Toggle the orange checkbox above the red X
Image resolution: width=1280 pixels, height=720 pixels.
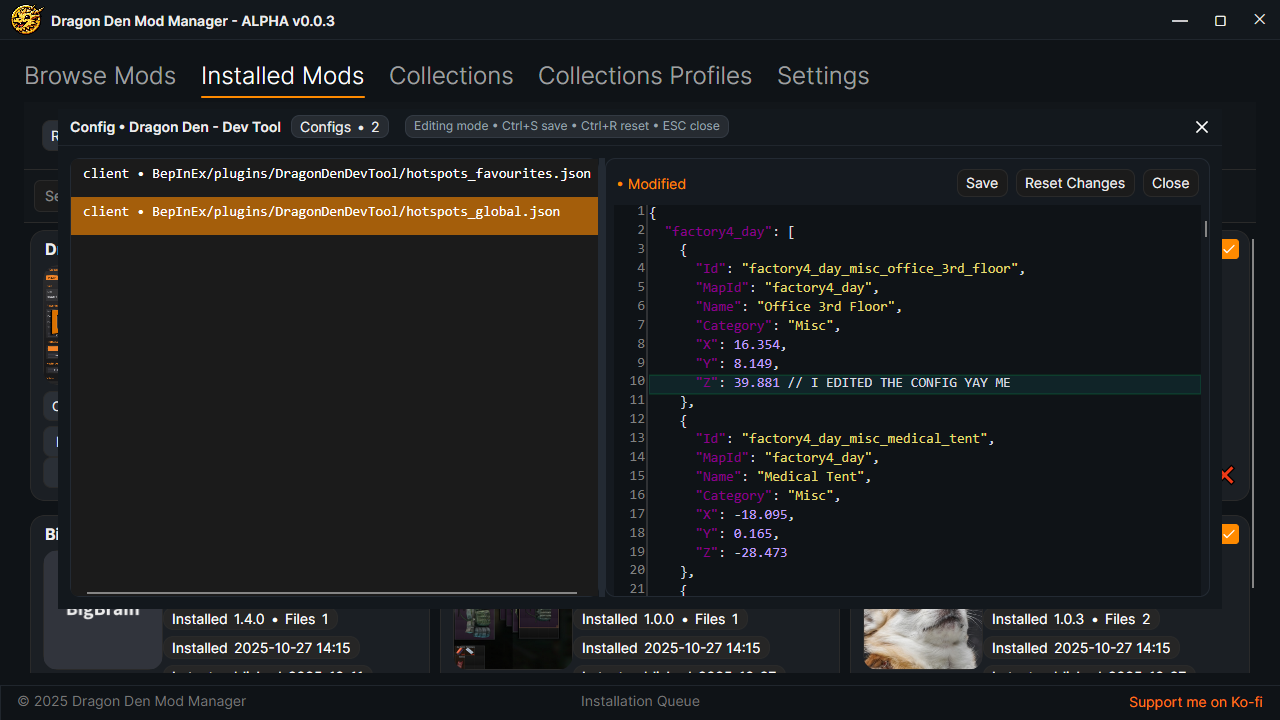pos(1229,249)
